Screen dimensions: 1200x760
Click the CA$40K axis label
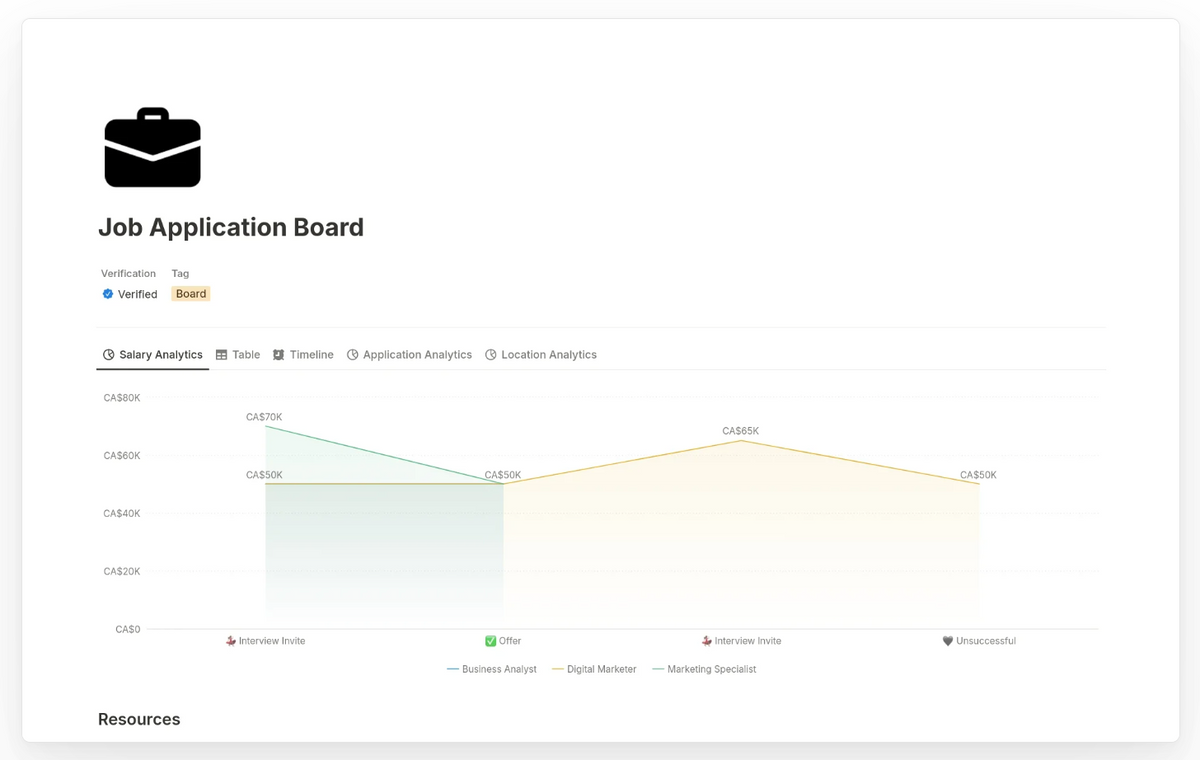pos(122,514)
